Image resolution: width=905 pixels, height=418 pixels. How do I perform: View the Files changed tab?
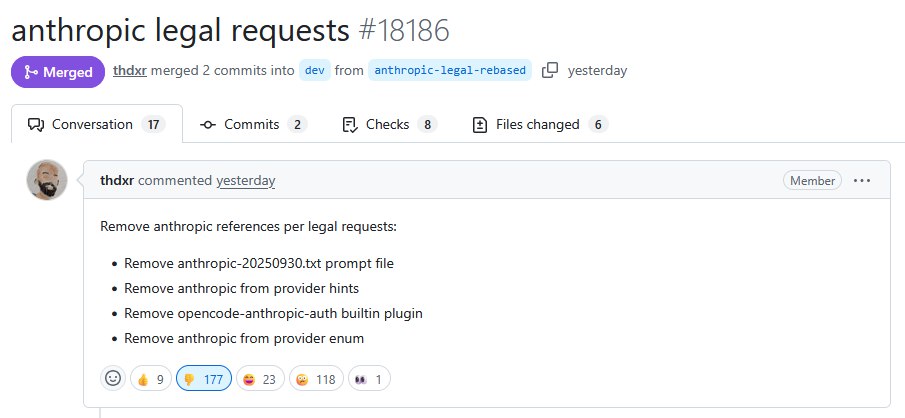tap(538, 125)
